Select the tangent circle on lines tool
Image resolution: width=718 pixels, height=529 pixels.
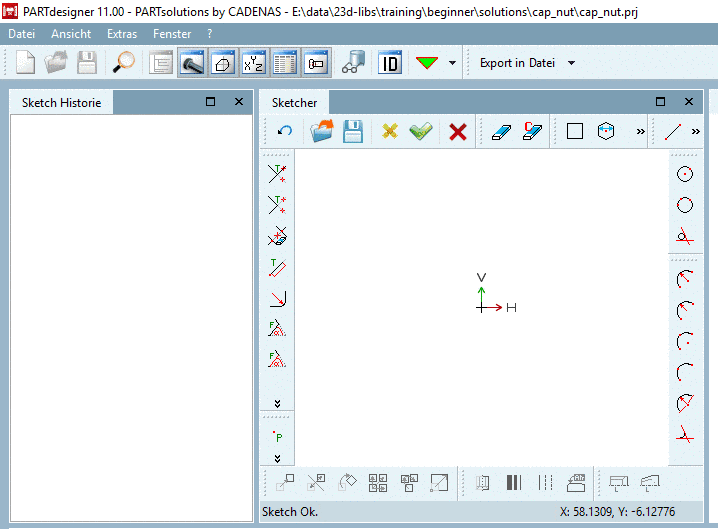[x=685, y=236]
